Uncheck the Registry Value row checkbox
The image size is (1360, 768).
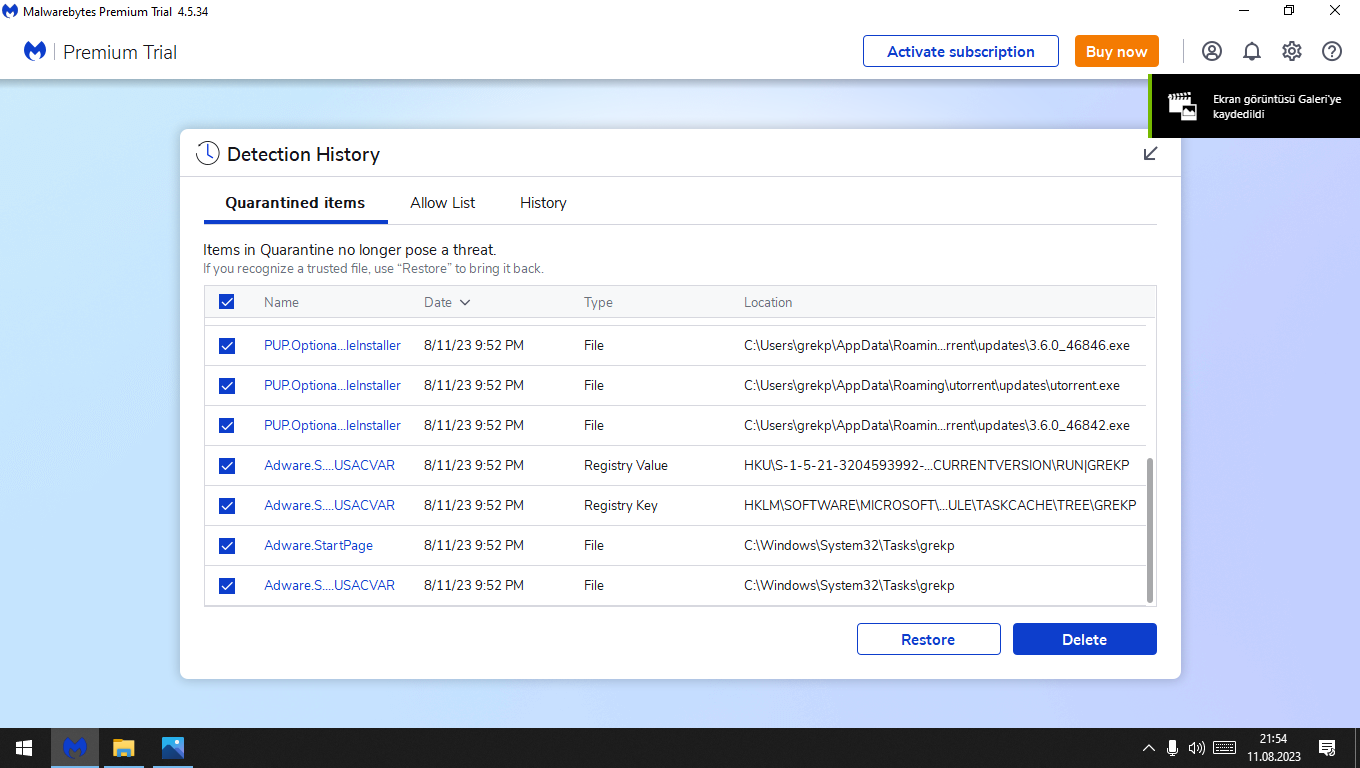(x=226, y=466)
